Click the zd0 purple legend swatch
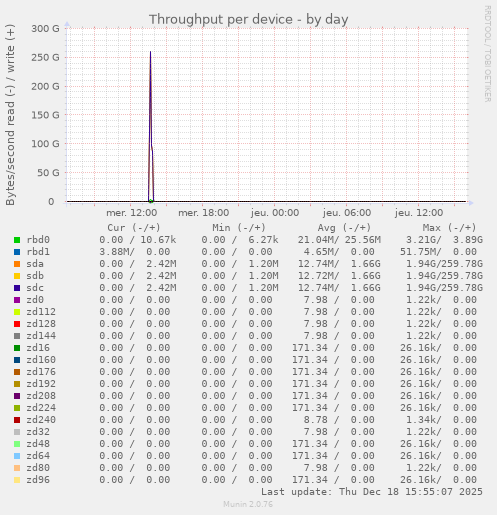 (x=17, y=300)
